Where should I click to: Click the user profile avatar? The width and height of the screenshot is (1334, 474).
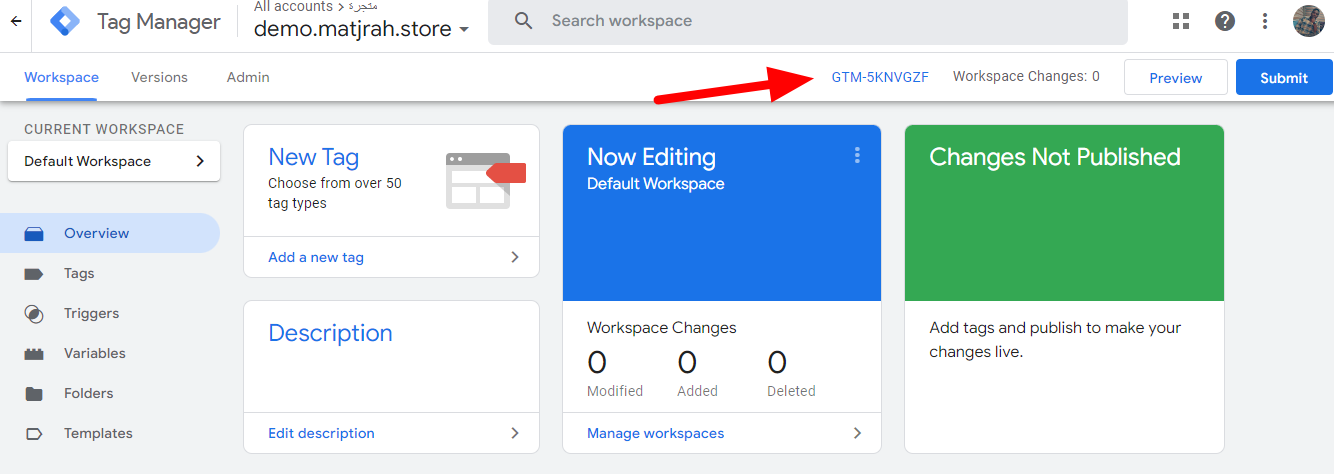pos(1308,21)
